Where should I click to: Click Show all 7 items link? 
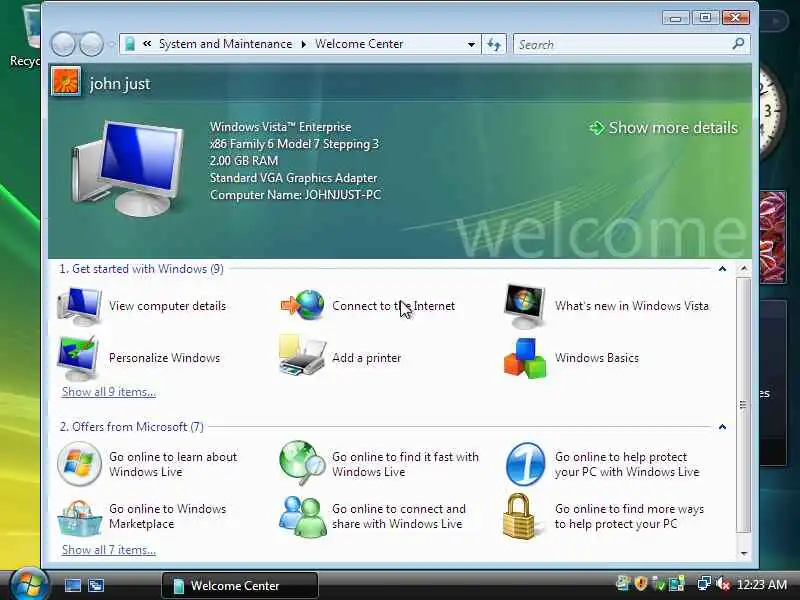pyautogui.click(x=109, y=550)
